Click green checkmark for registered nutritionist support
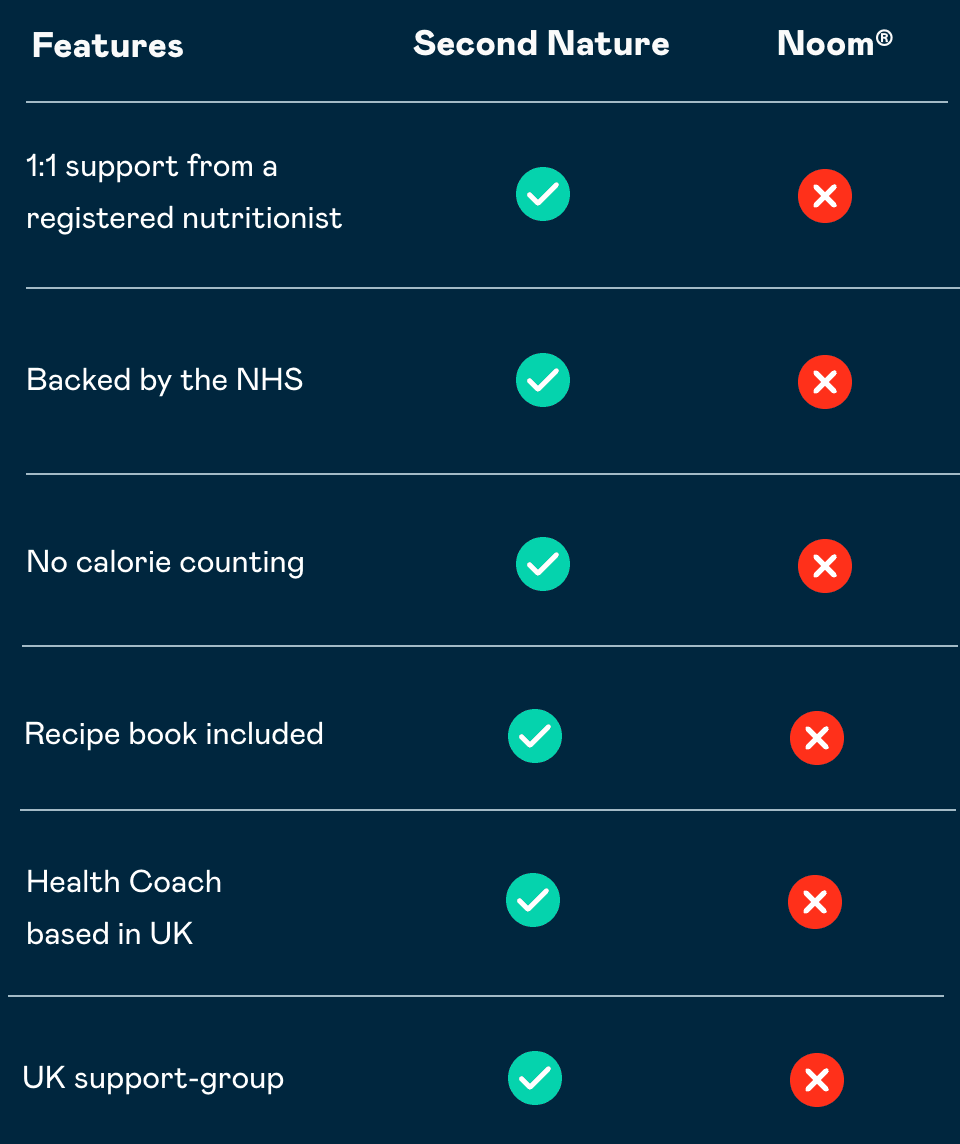The height and width of the screenshot is (1144, 960). (543, 194)
